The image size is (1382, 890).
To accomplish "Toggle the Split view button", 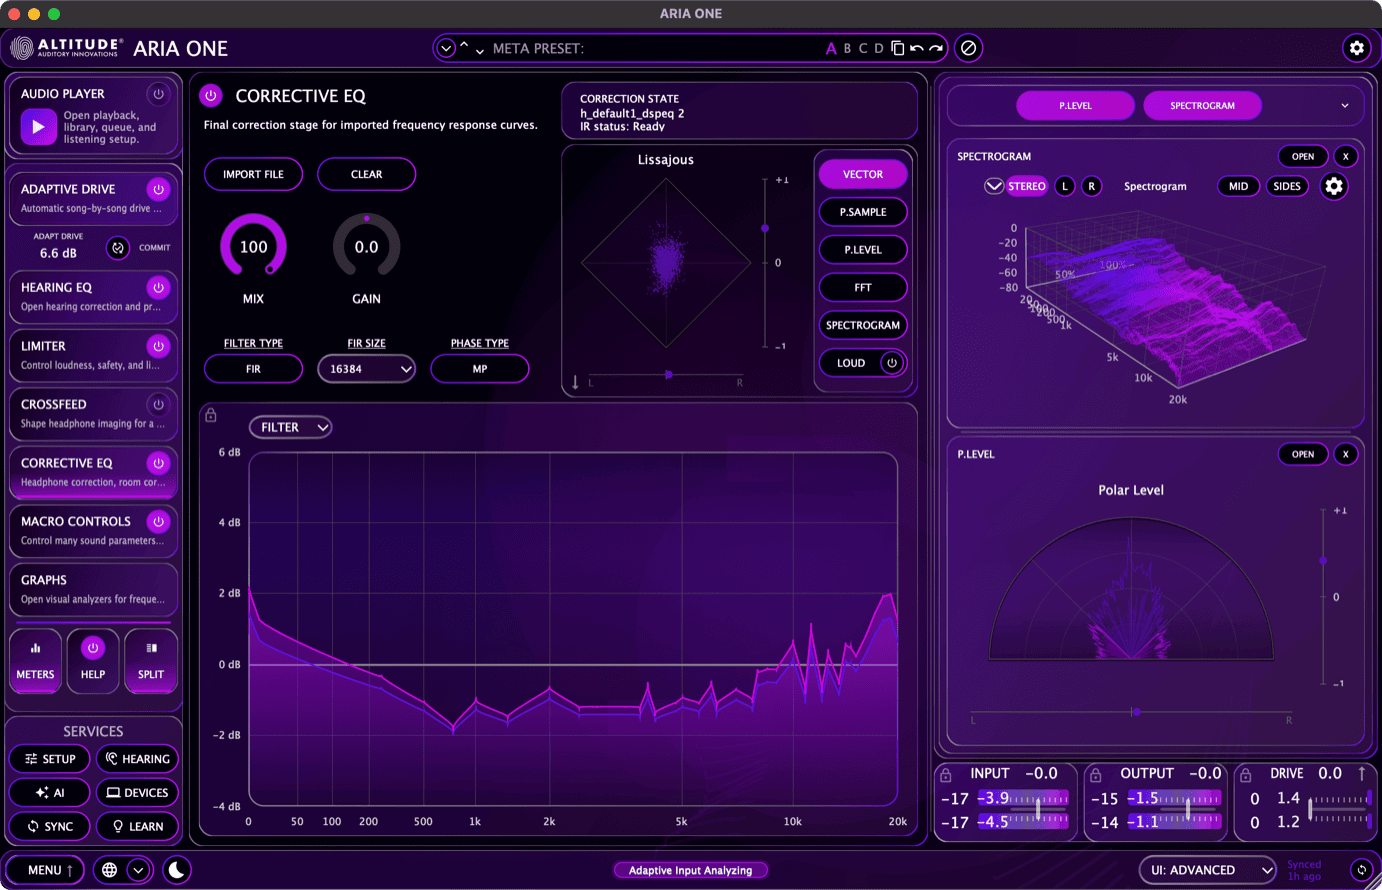I will pyautogui.click(x=151, y=660).
